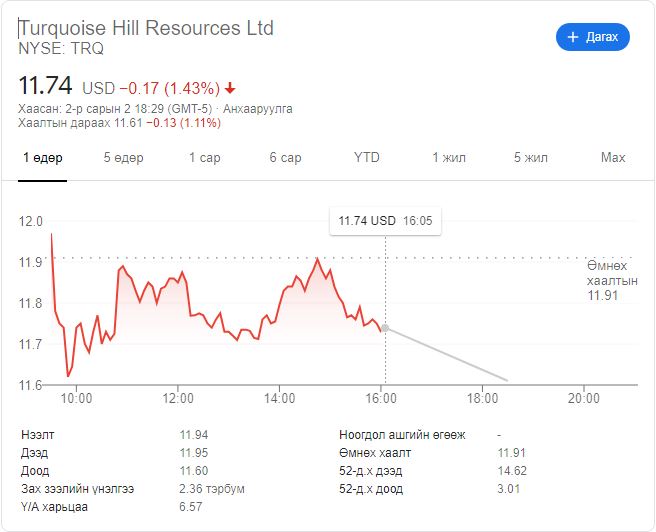Click the Turquoise Hill Resources Ltd title

[x=146, y=28]
